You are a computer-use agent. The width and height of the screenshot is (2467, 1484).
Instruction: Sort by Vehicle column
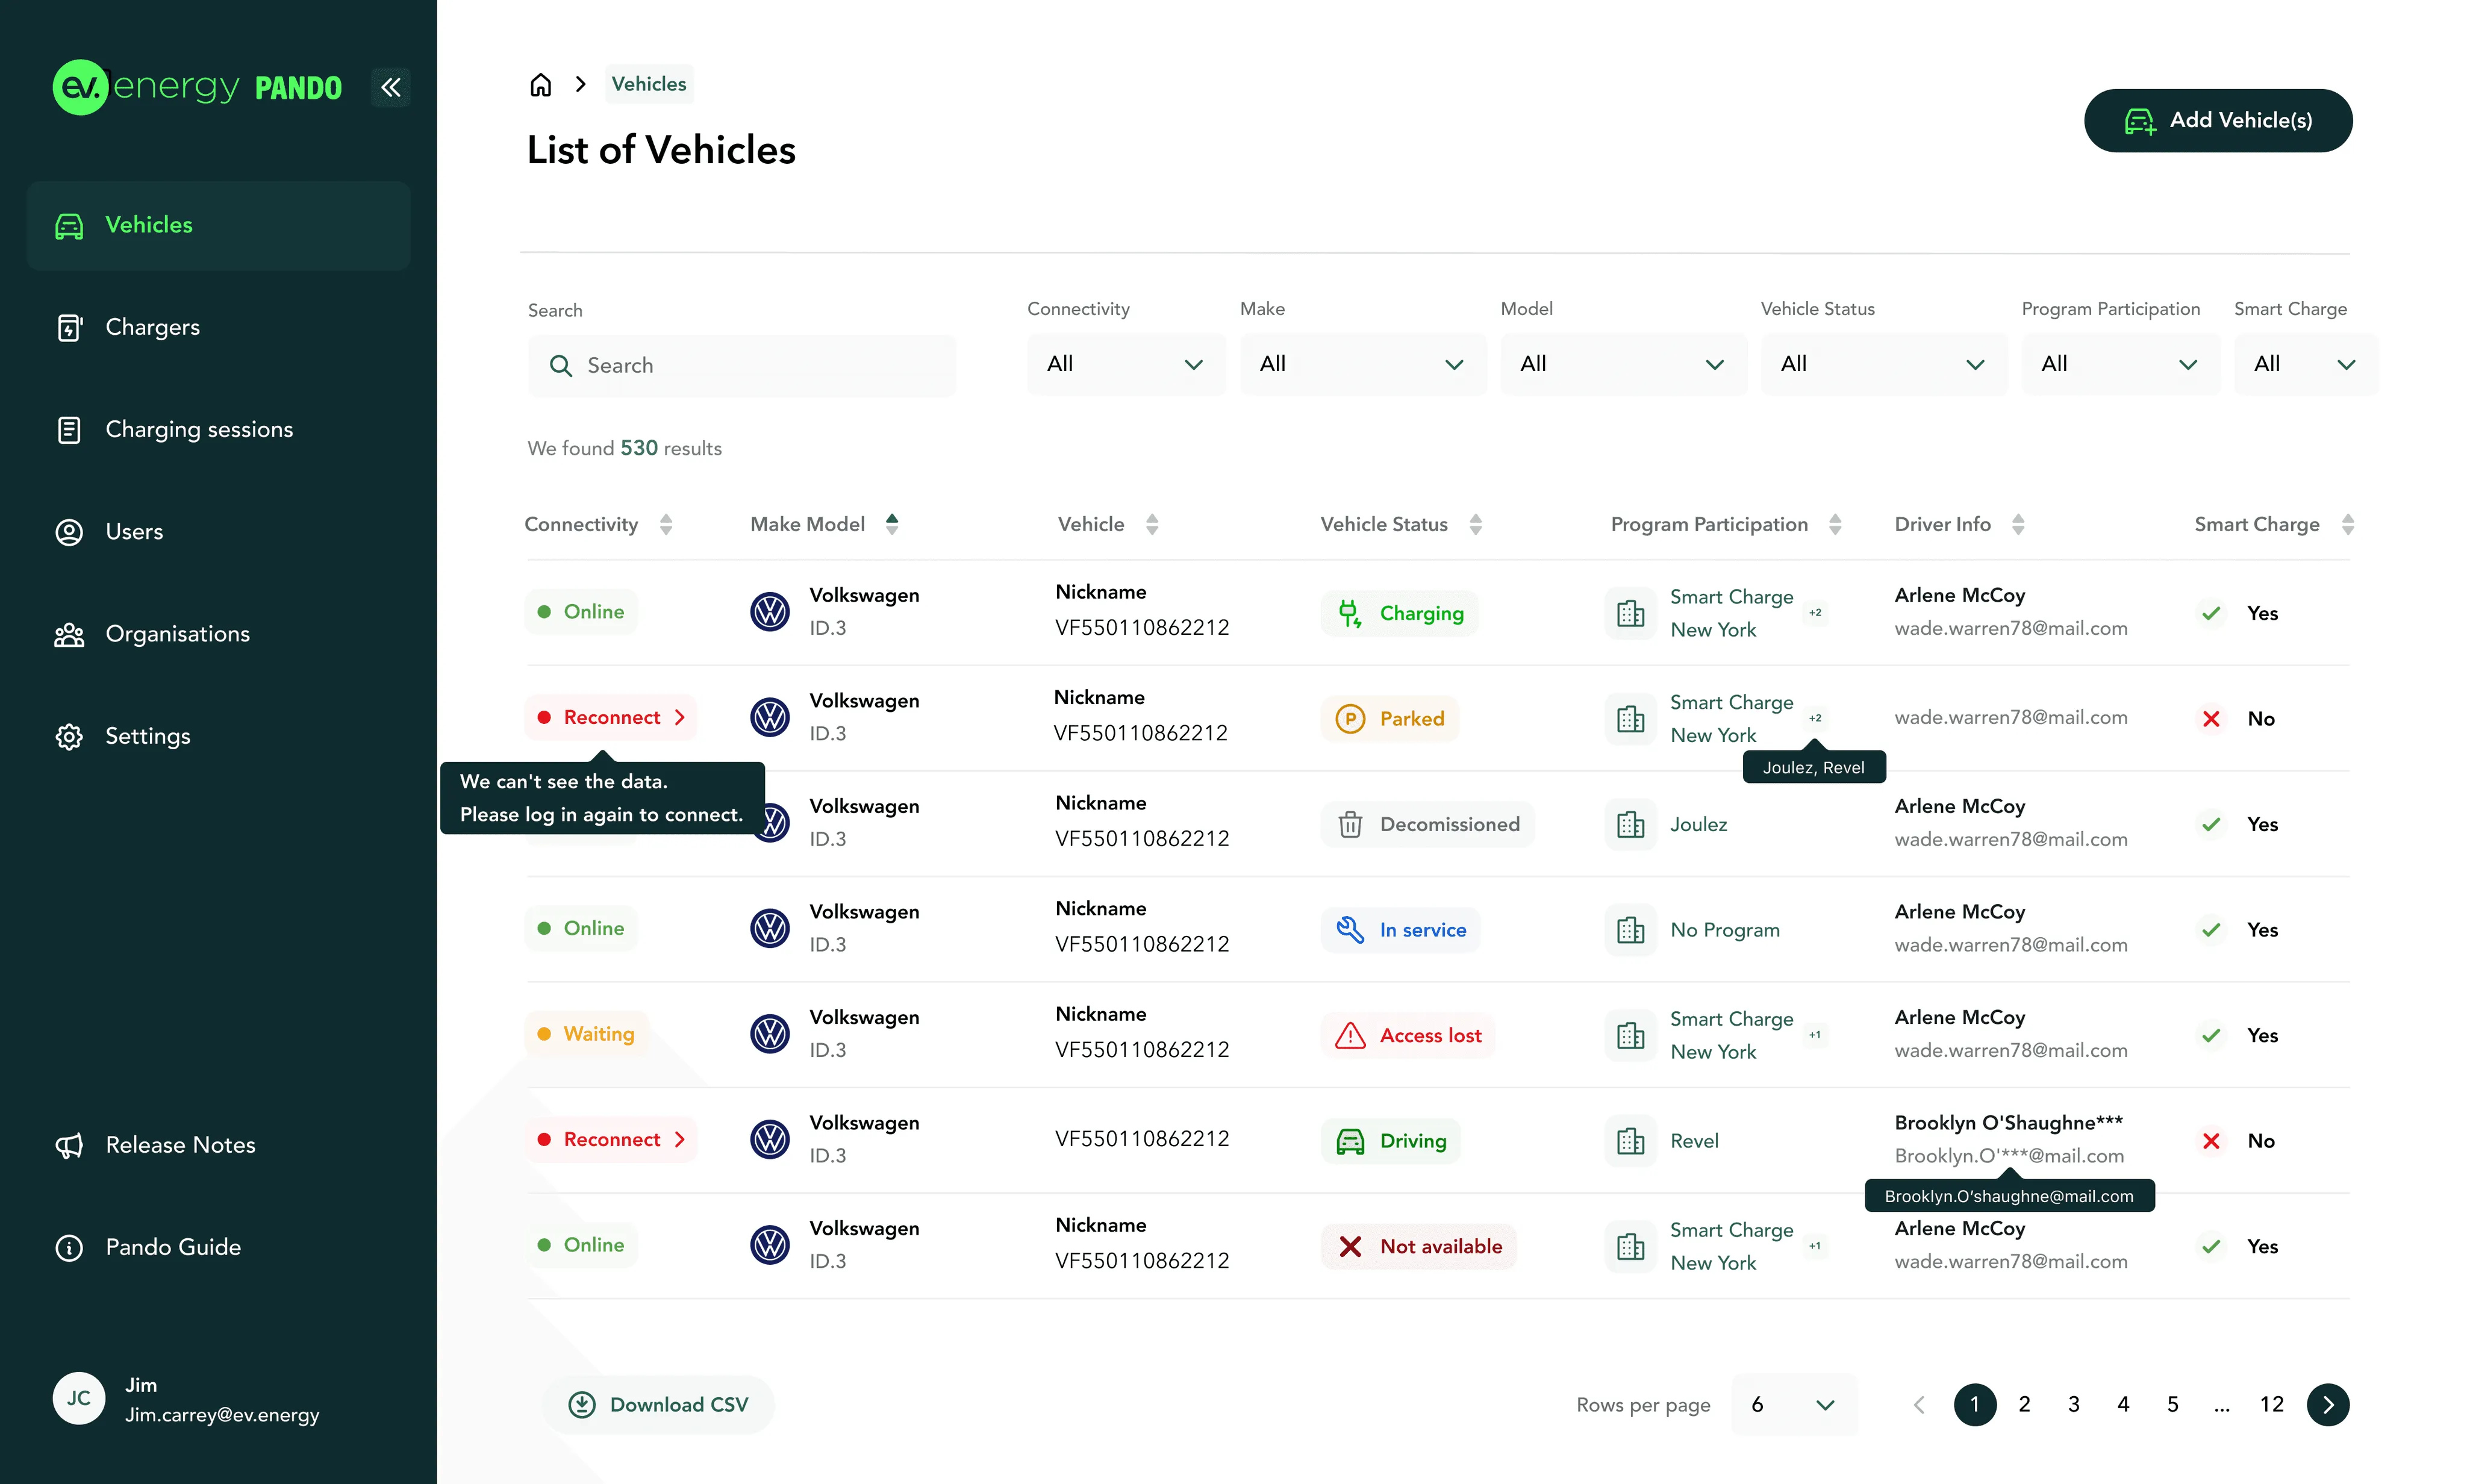1152,524
